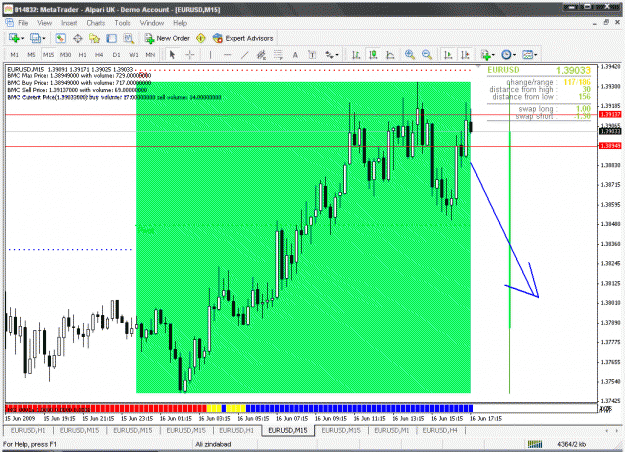625x452 pixels.
Task: Select the M15 timeframe button
Action: pos(48,55)
